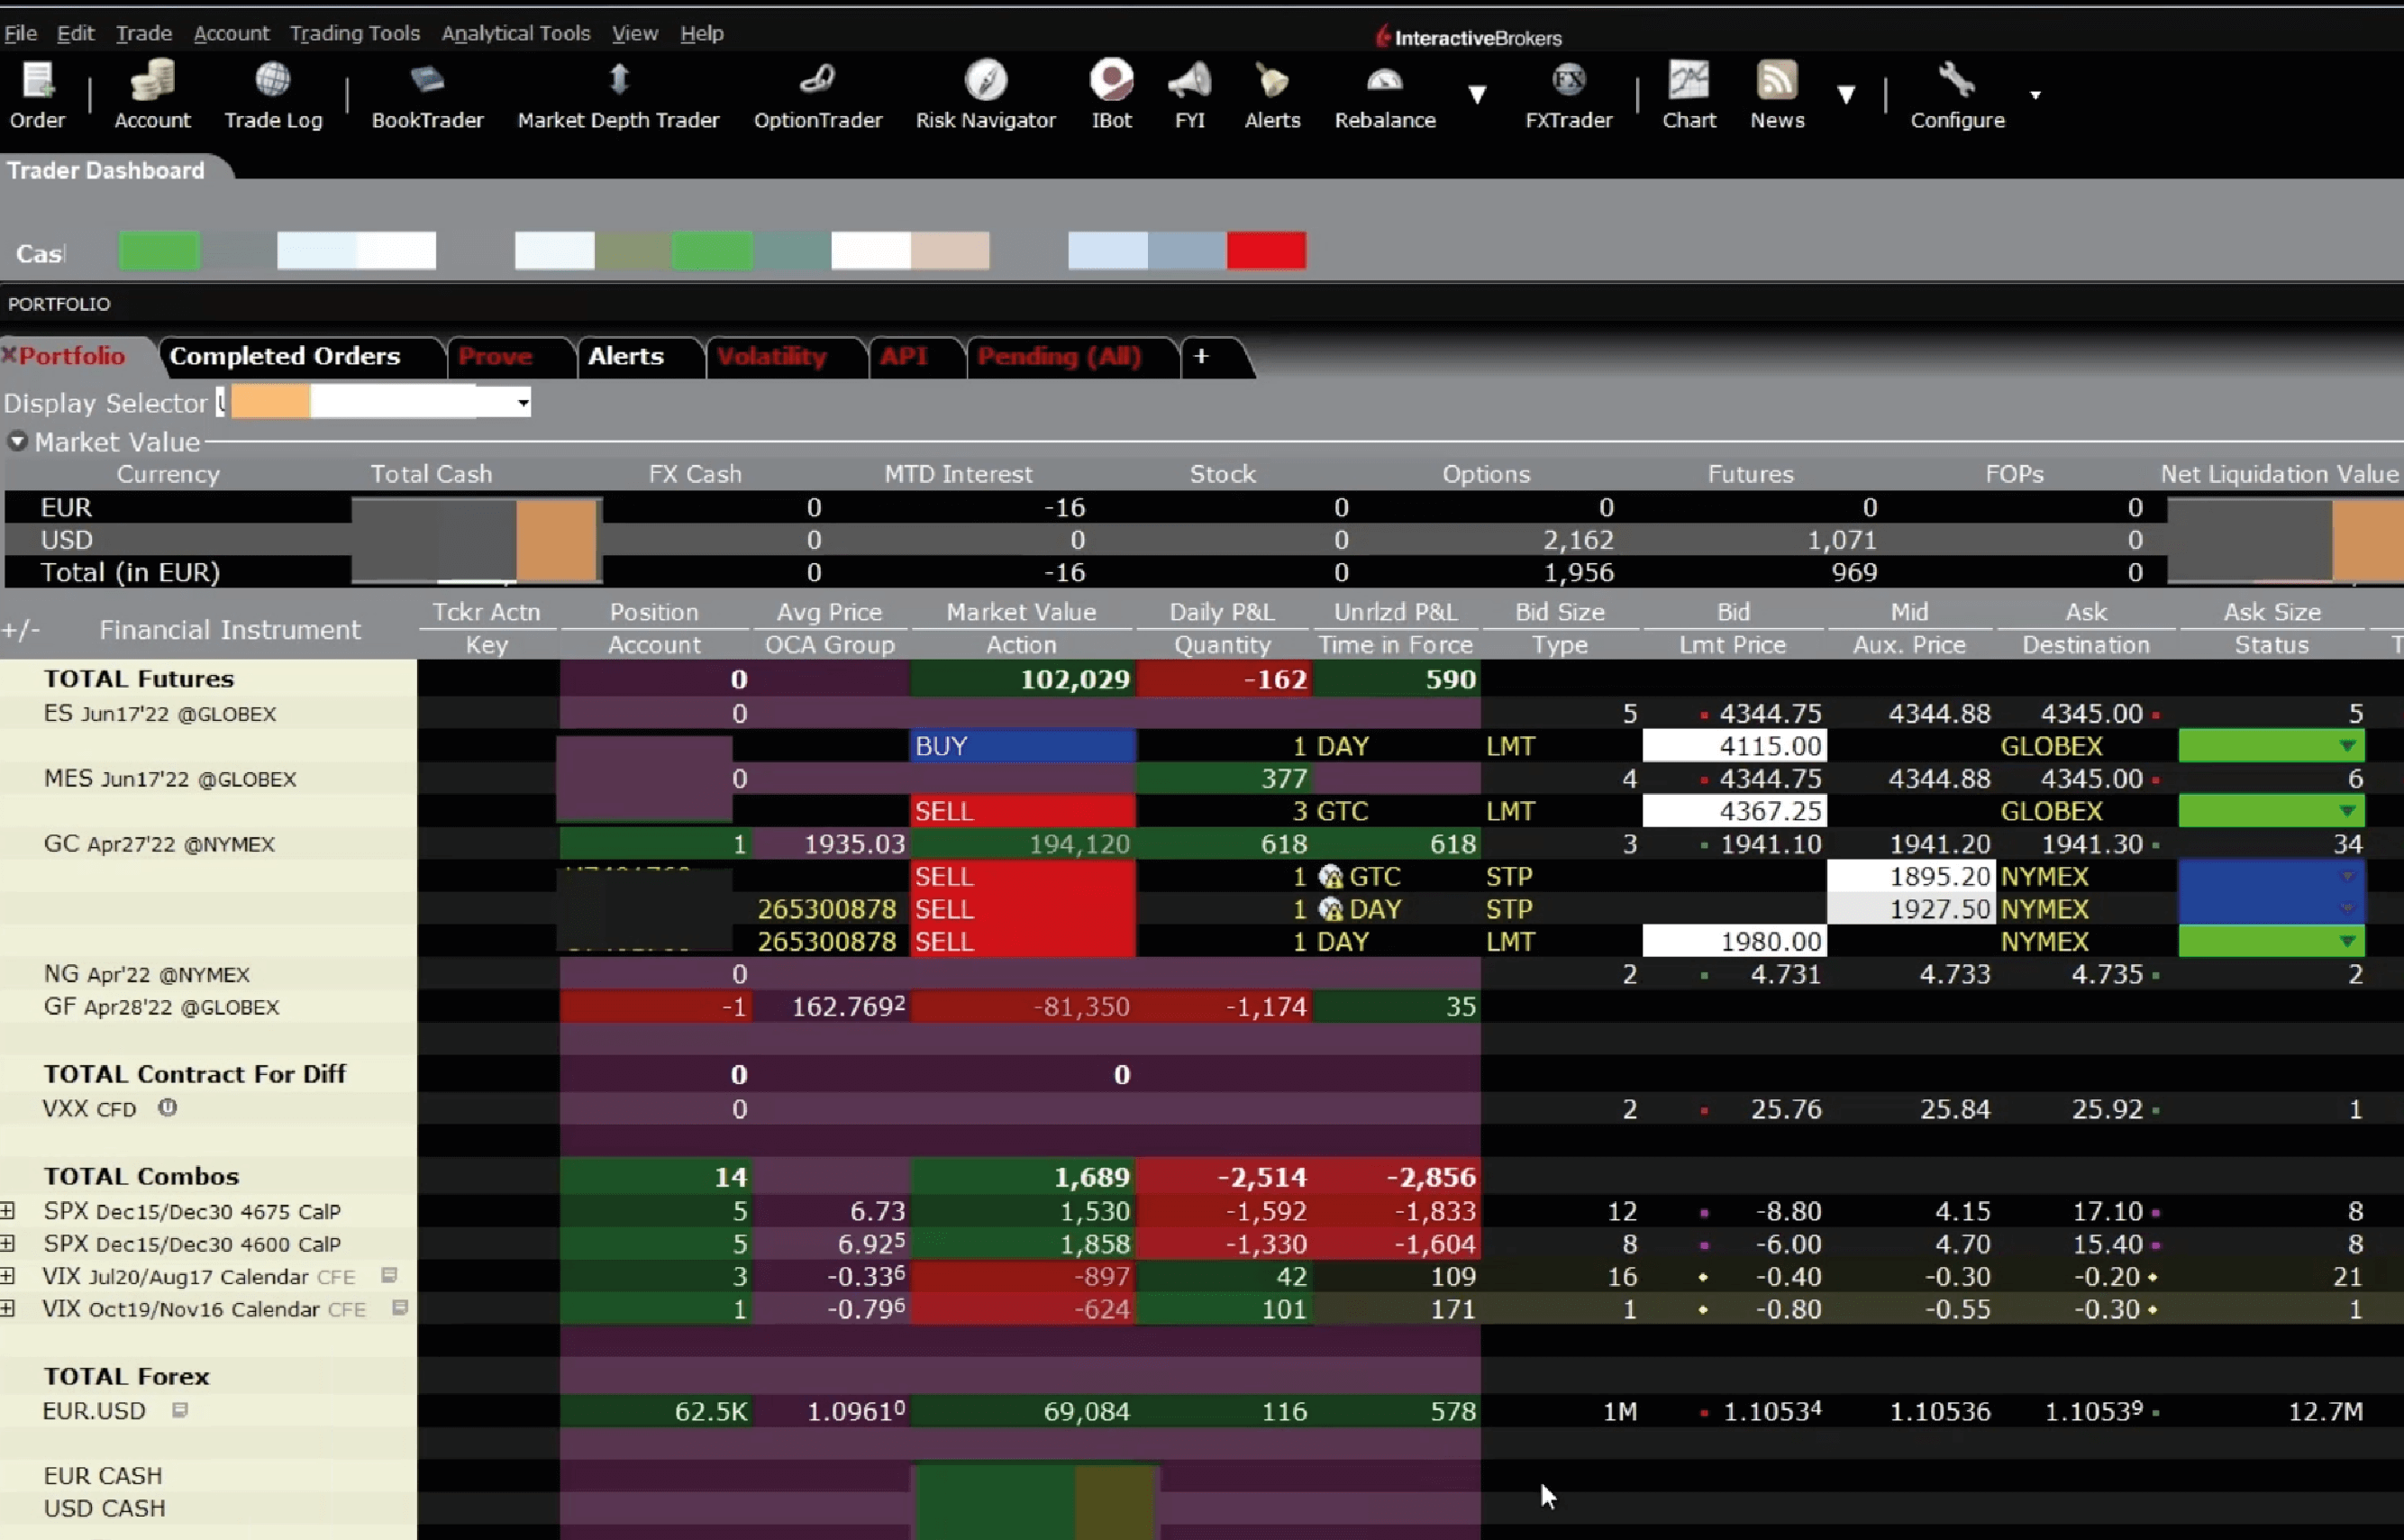The image size is (2404, 1540).
Task: Launch the OptionTrader tool
Action: point(816,95)
